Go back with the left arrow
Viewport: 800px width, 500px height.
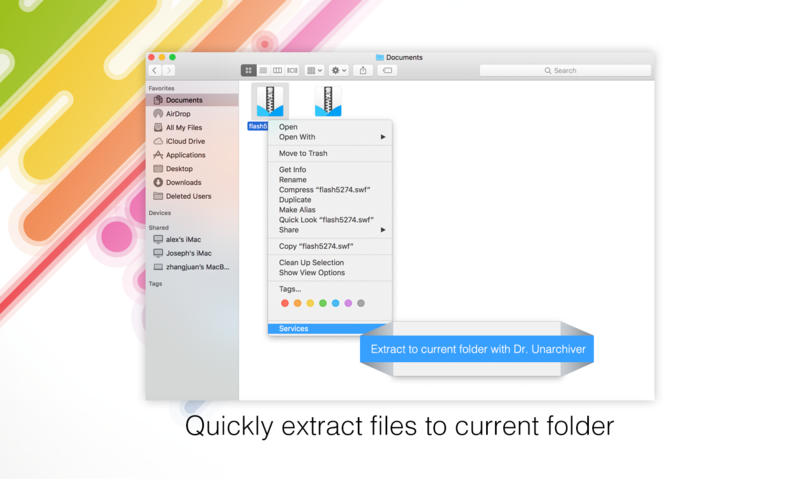155,71
